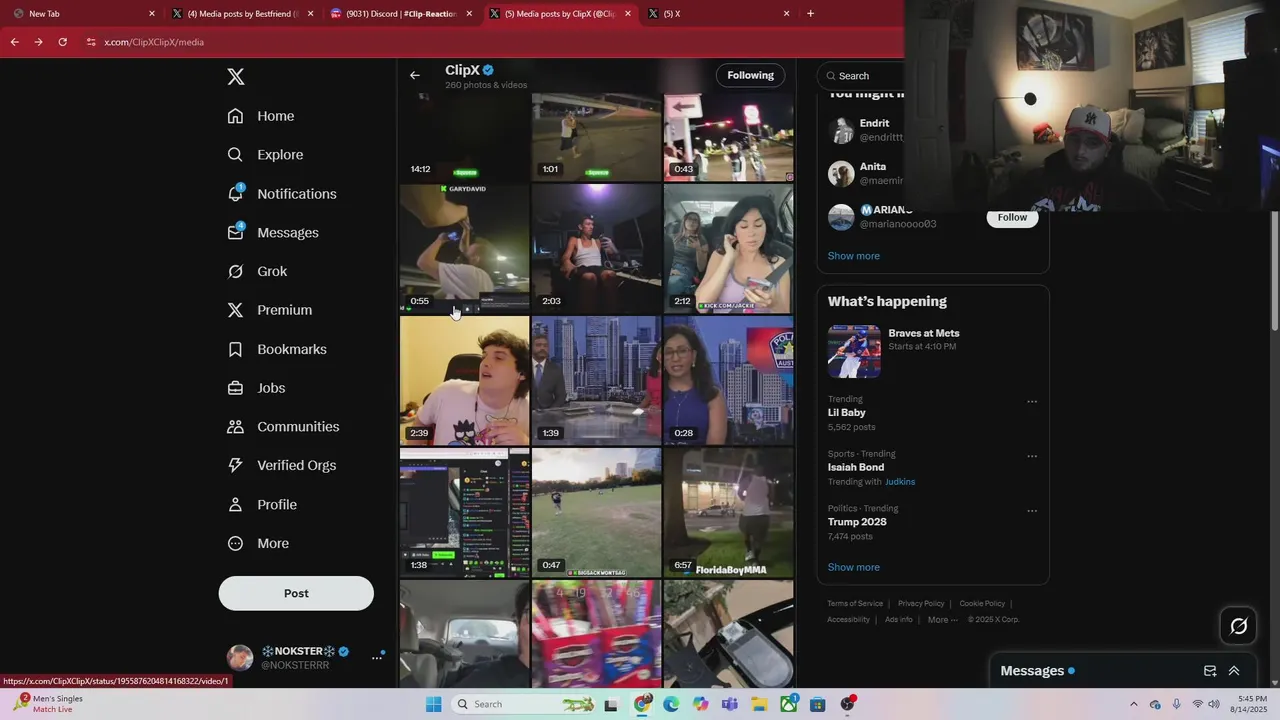Image resolution: width=1280 pixels, height=720 pixels.
Task: Click the ClipX verified badge
Action: point(489,70)
